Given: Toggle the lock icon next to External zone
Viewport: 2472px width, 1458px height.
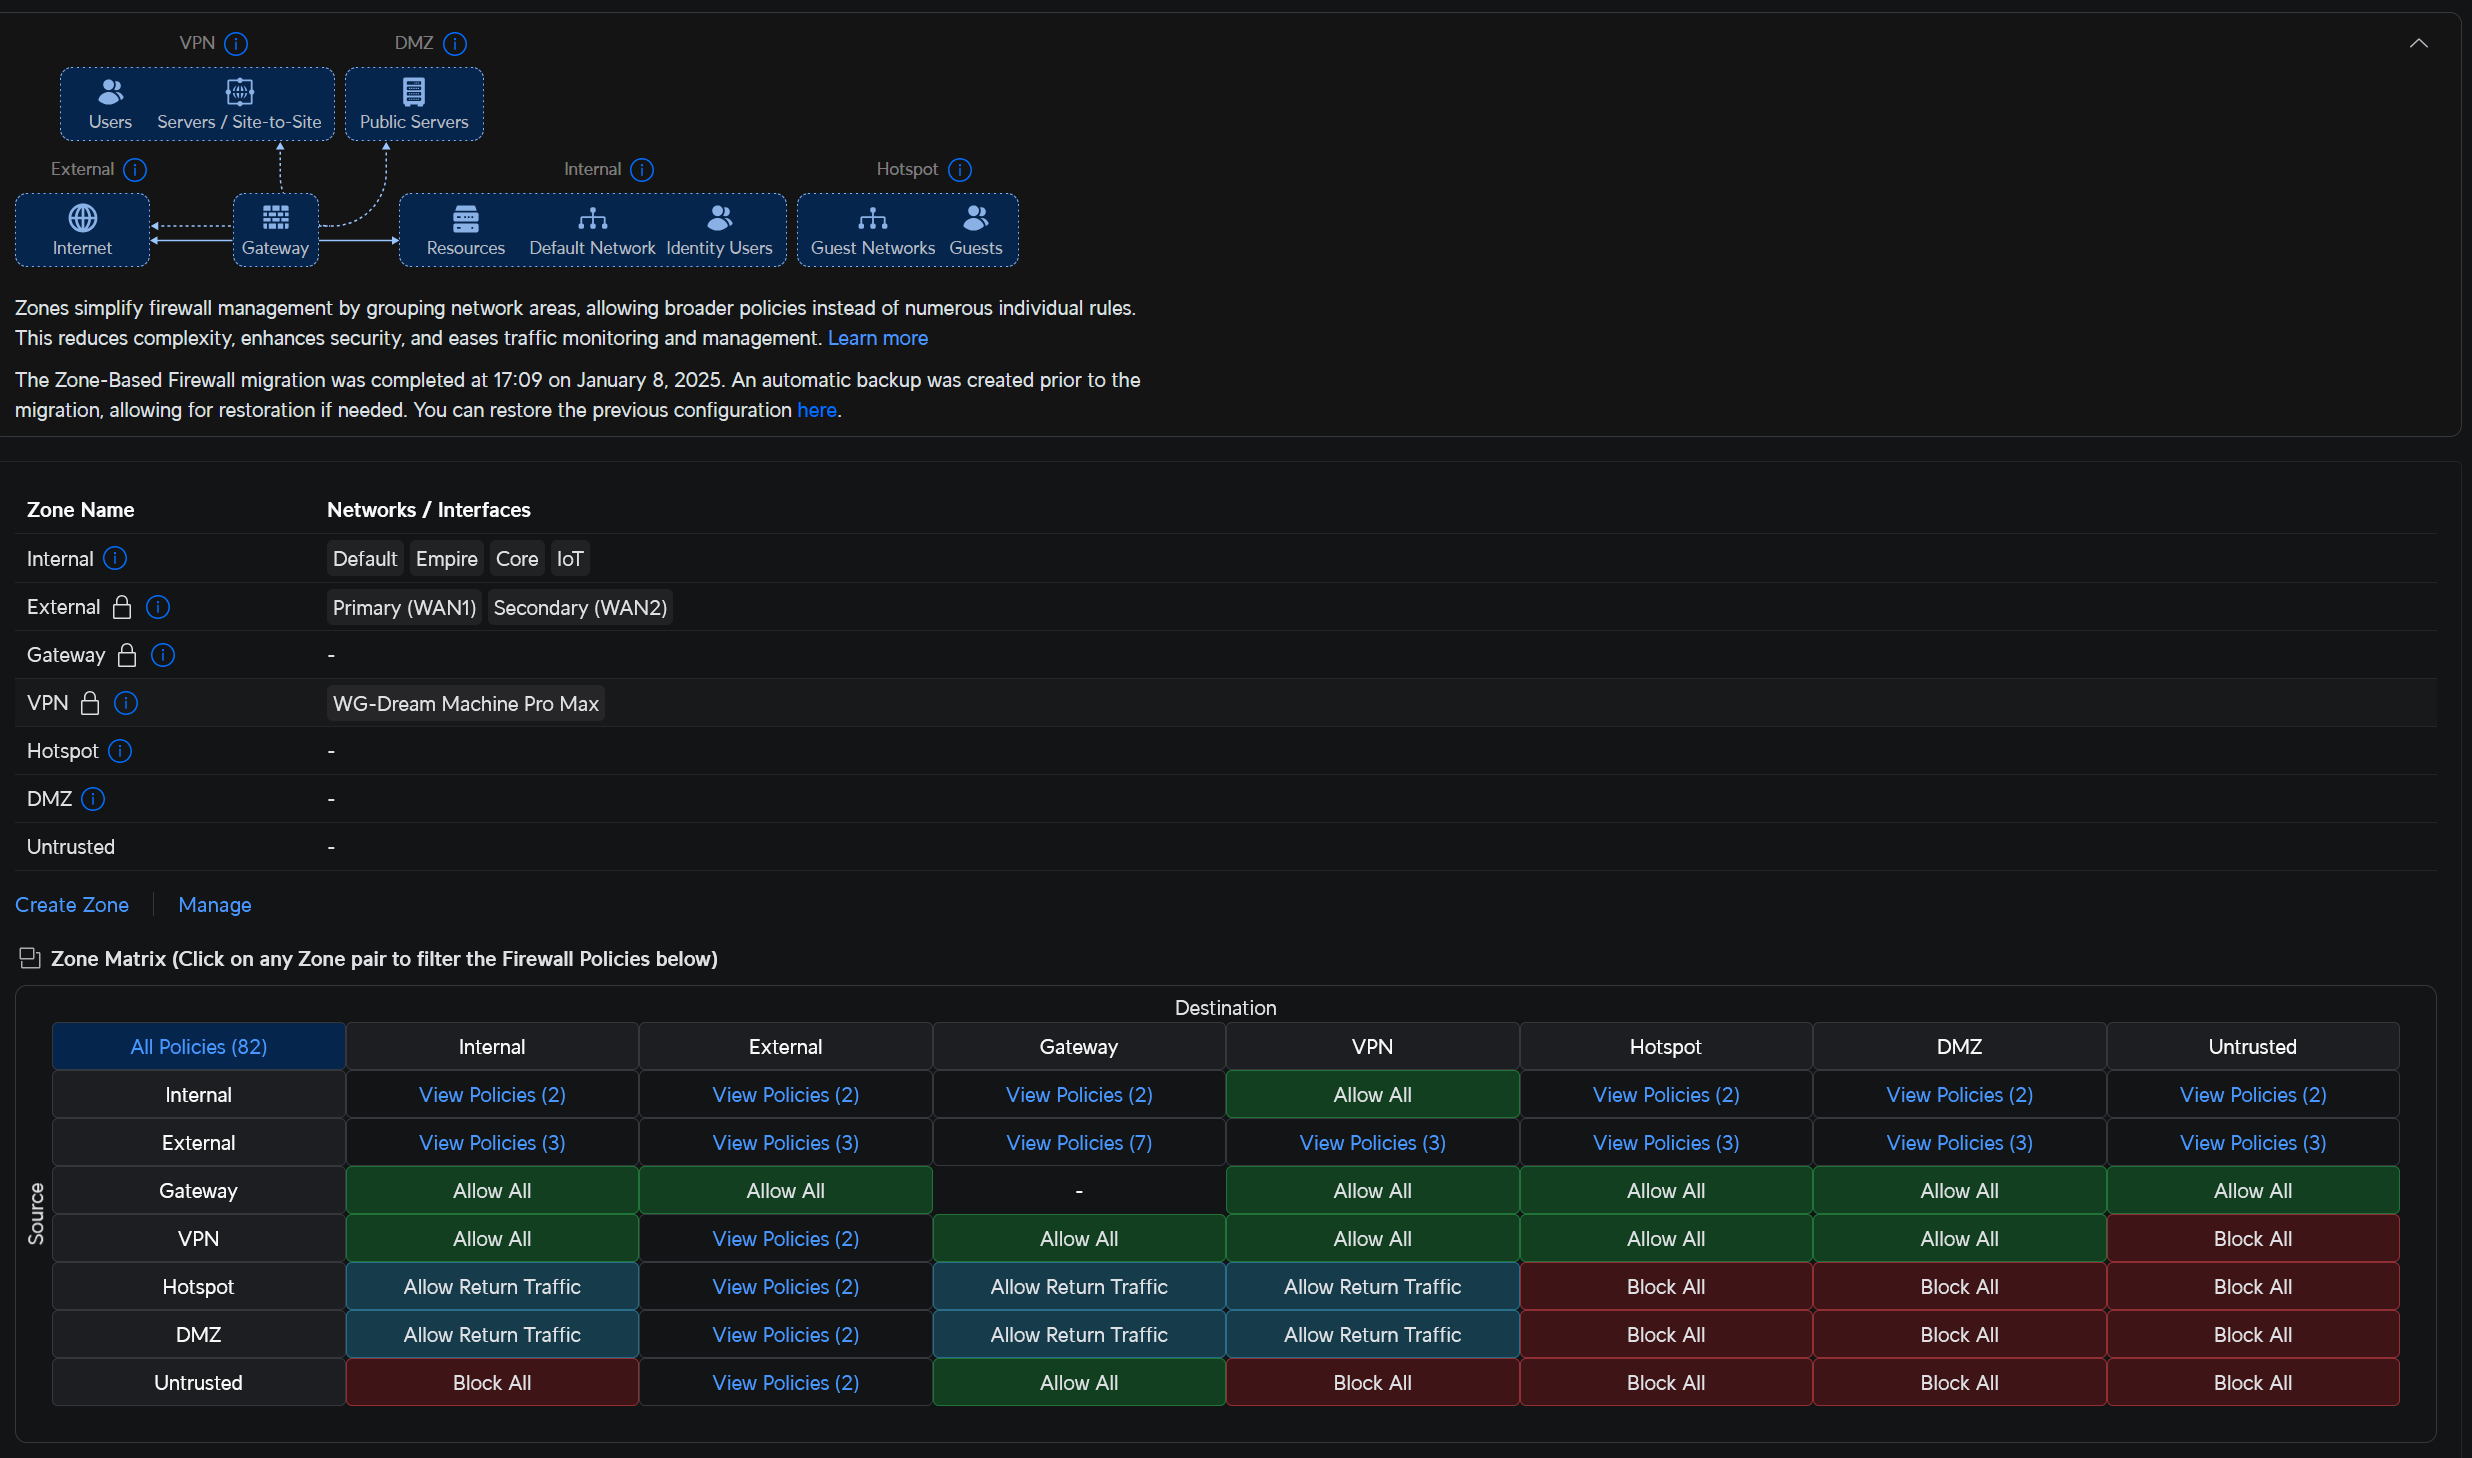Looking at the screenshot, I should pos(122,607).
